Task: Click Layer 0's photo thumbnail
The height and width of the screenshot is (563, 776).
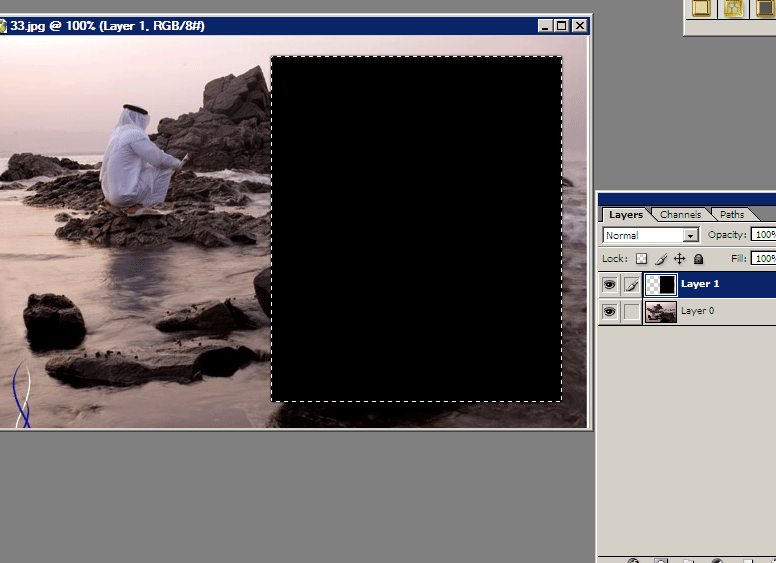Action: 661,312
